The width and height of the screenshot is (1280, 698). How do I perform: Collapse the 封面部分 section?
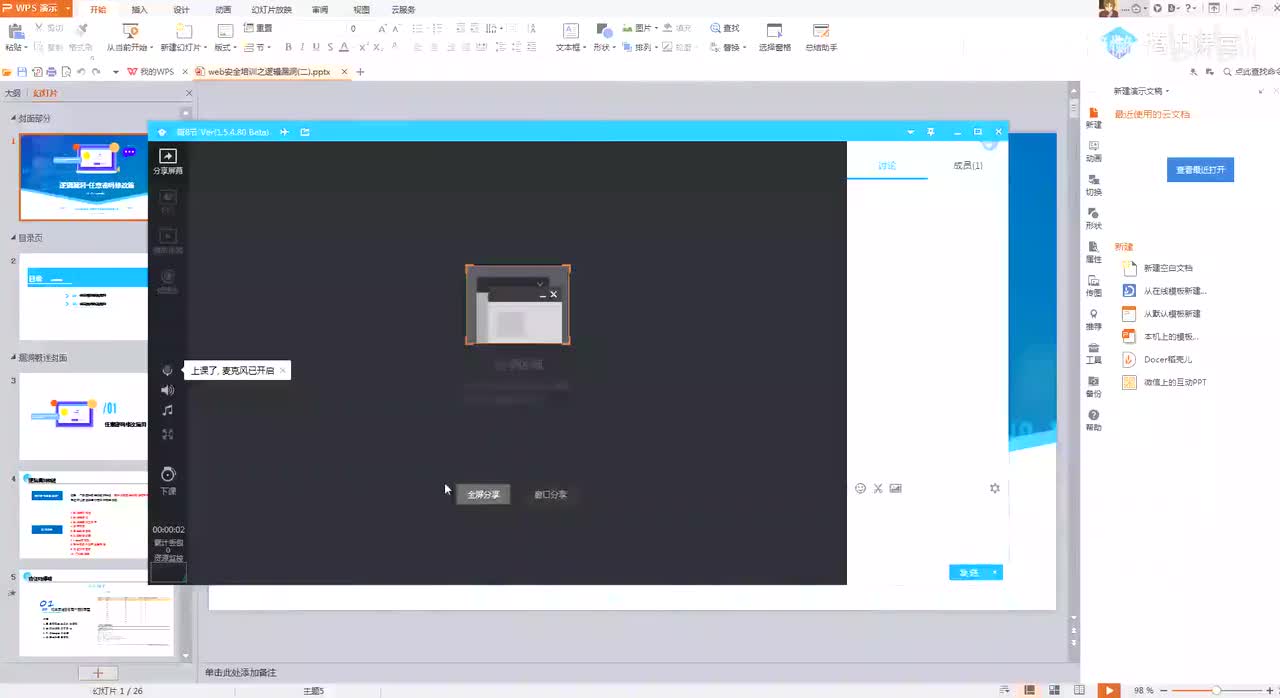pyautogui.click(x=15, y=119)
